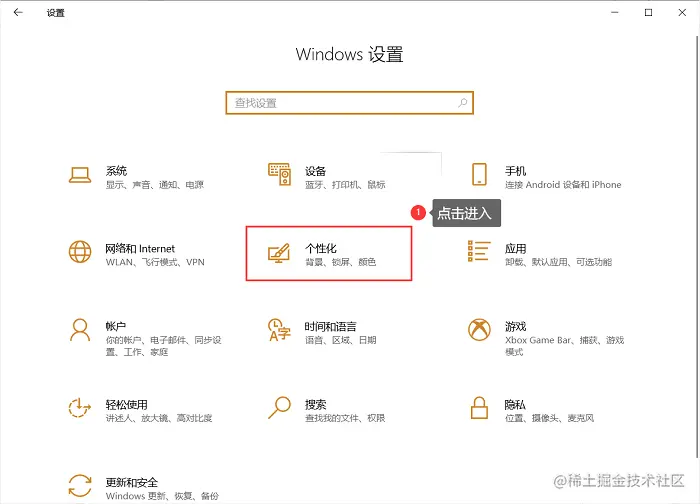The image size is (700, 504).
Task: Open the 设备 keyboard and speaker icon
Action: coord(279,174)
